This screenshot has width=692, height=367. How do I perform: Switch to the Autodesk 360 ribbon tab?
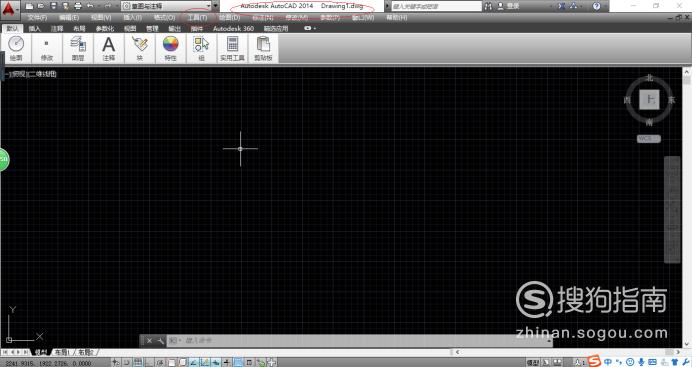(x=233, y=28)
